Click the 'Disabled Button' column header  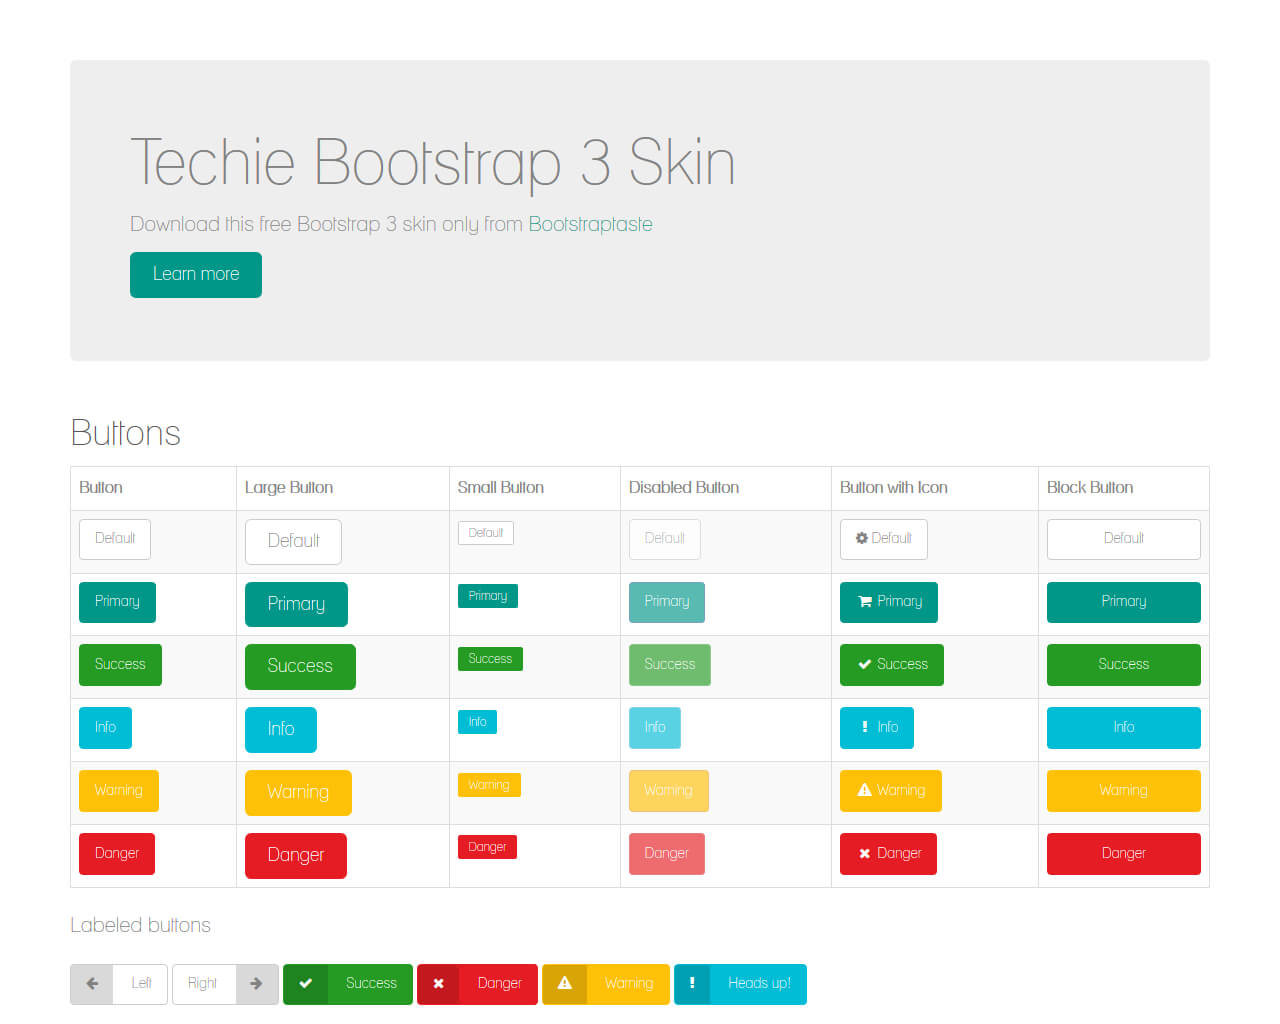tap(684, 488)
